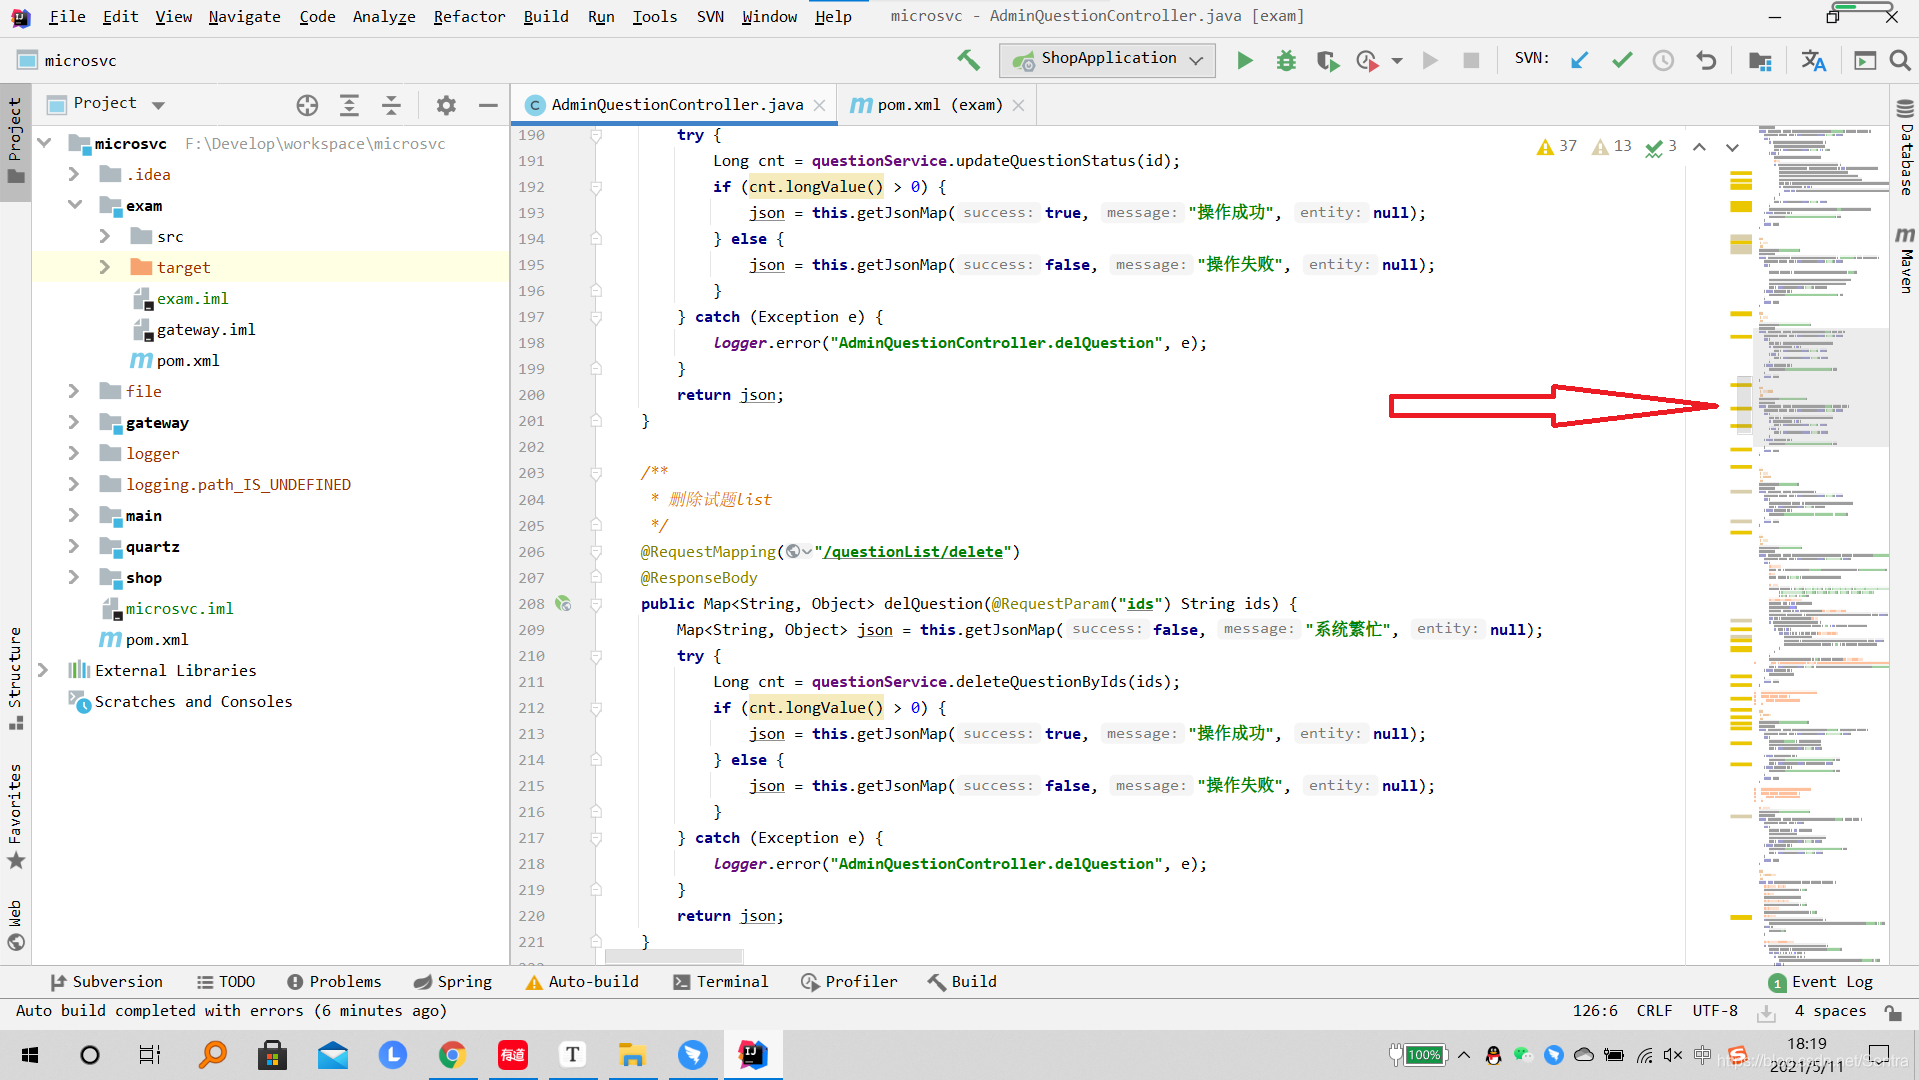Click UTF-8 encoding in status bar
Image resolution: width=1919 pixels, height=1080 pixels.
tap(1714, 1011)
